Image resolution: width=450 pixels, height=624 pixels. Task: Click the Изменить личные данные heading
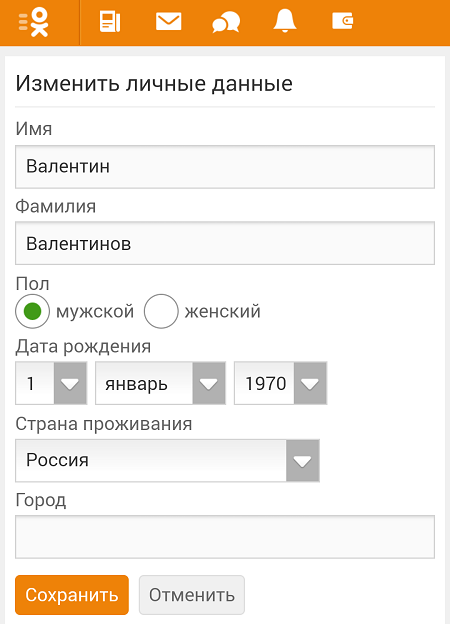[154, 84]
